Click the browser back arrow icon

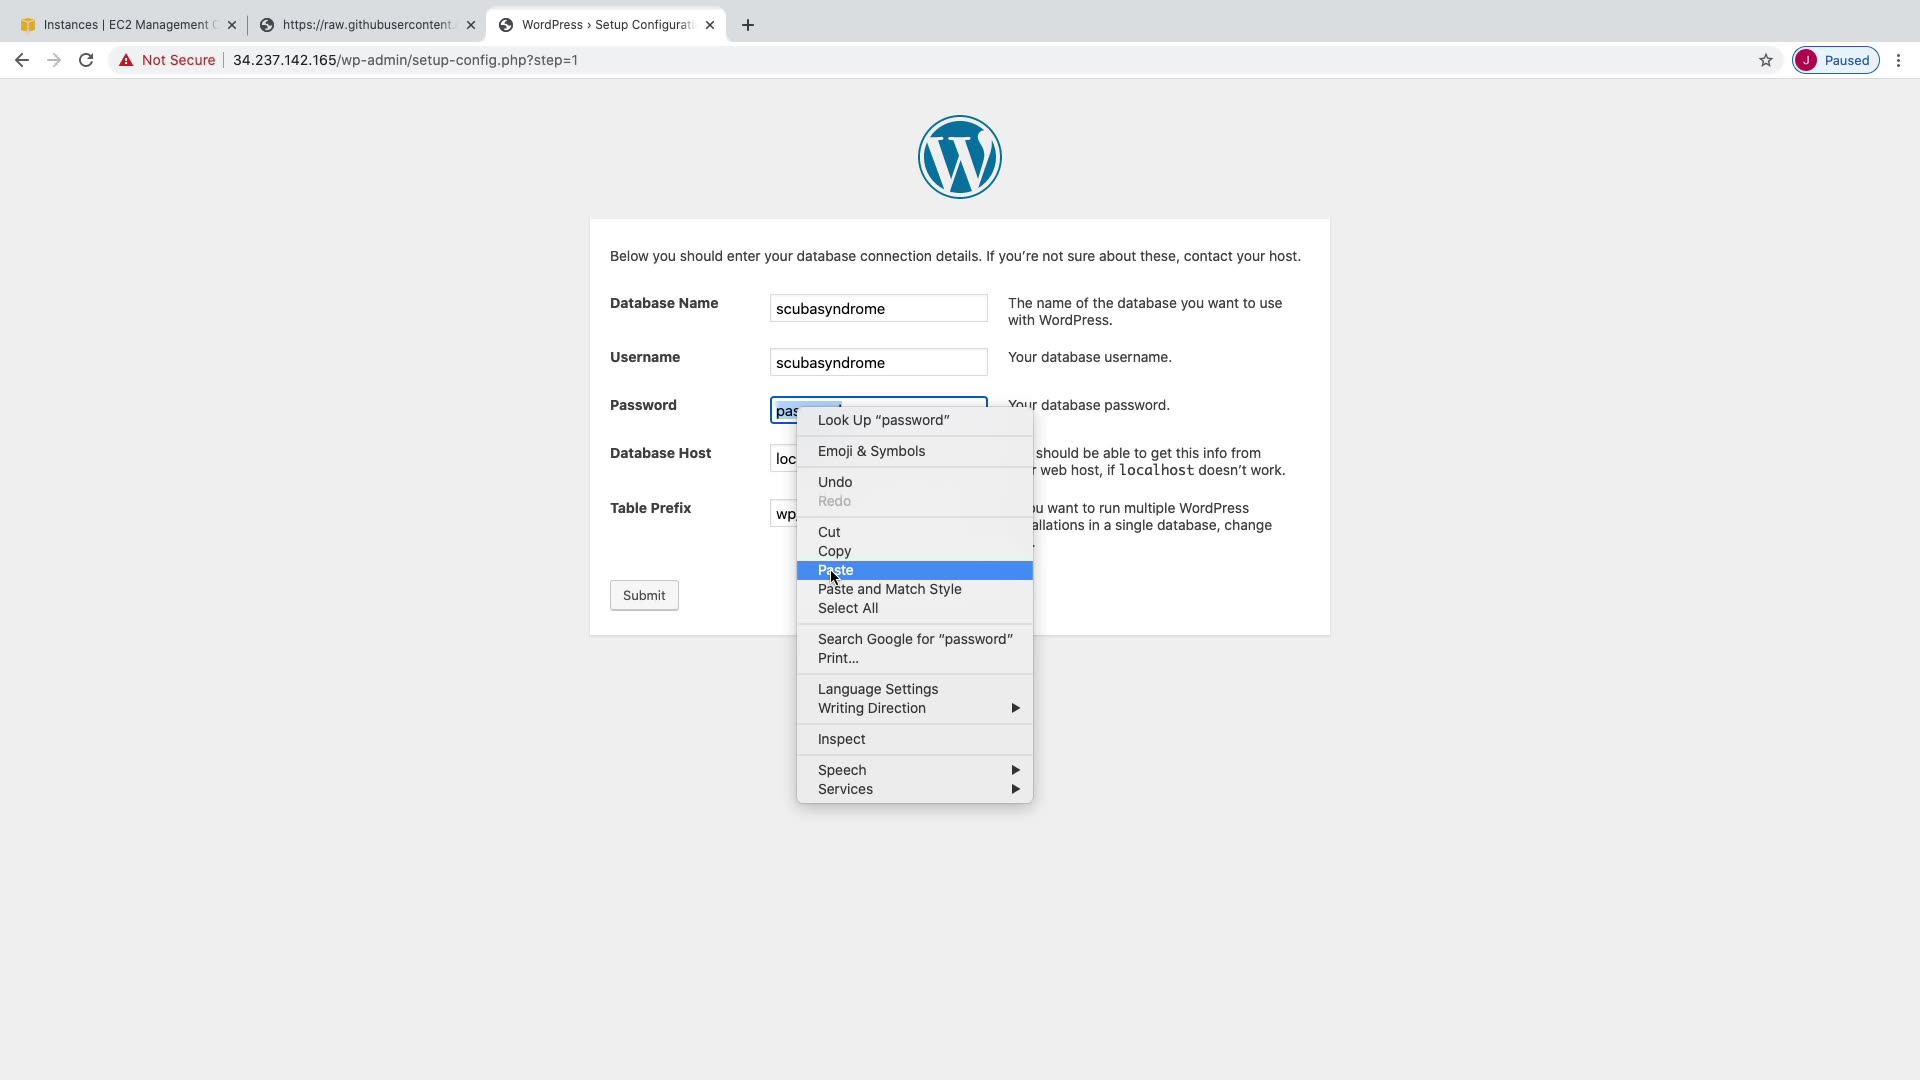point(22,60)
